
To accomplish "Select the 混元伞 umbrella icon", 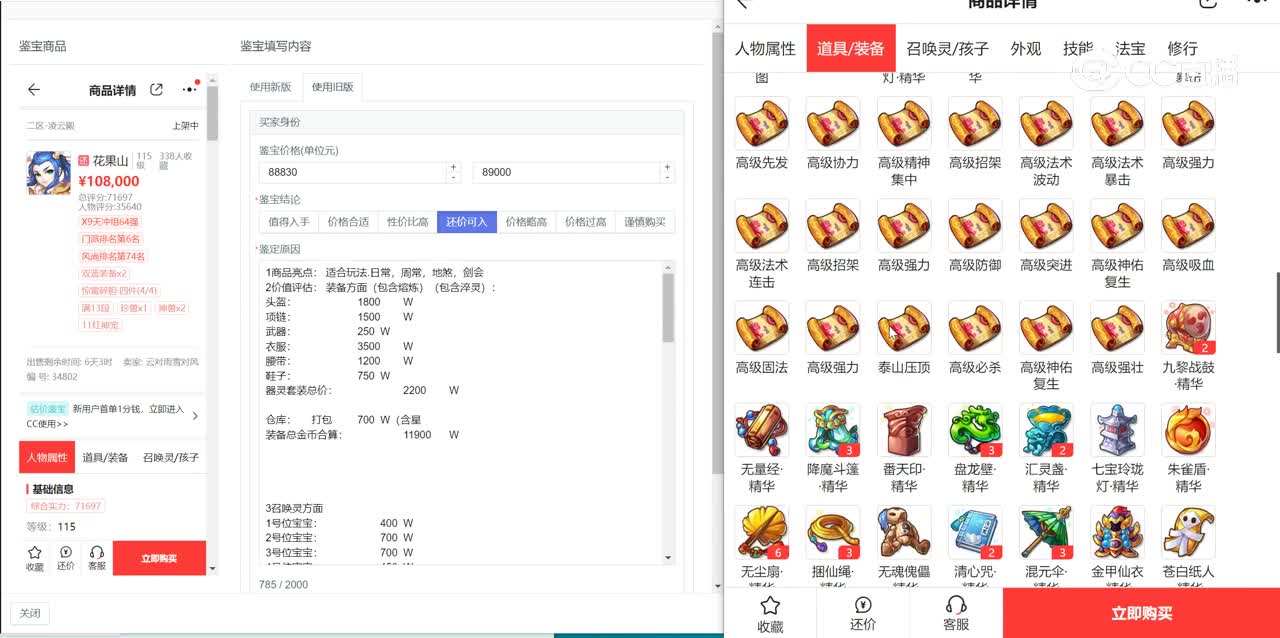I will point(1046,532).
